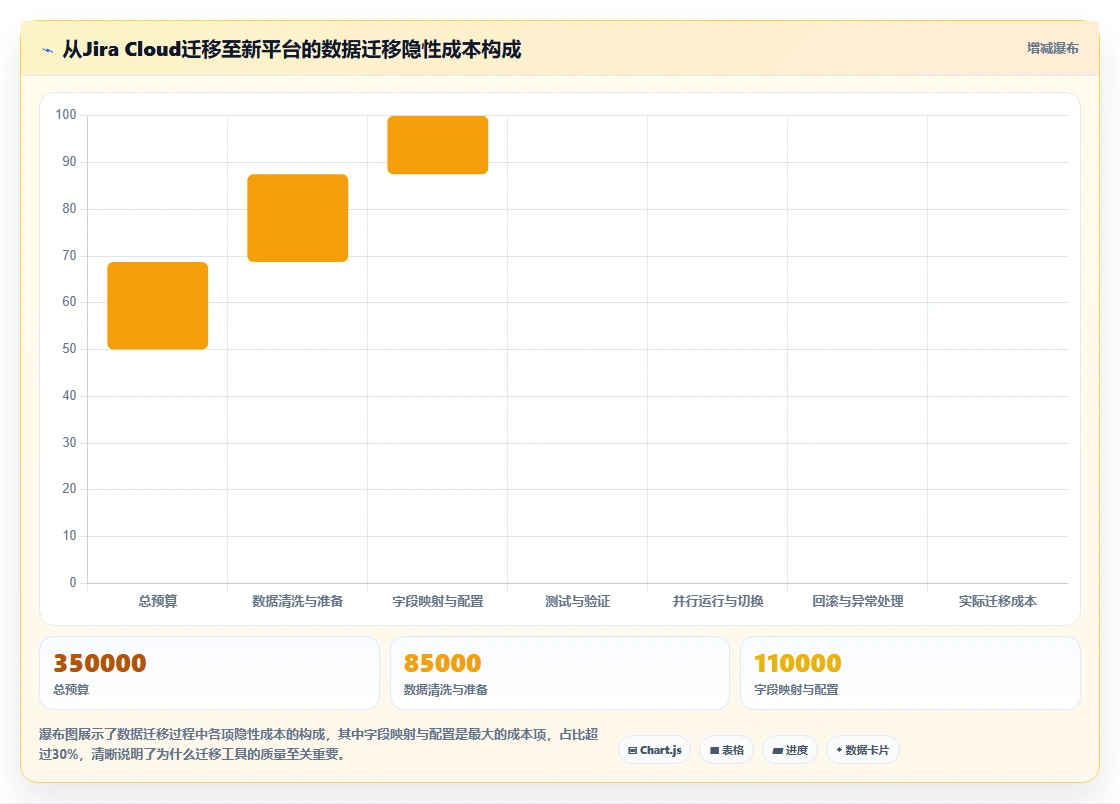
Task: Click the 85000 number in the second card
Action: pyautogui.click(x=443, y=663)
